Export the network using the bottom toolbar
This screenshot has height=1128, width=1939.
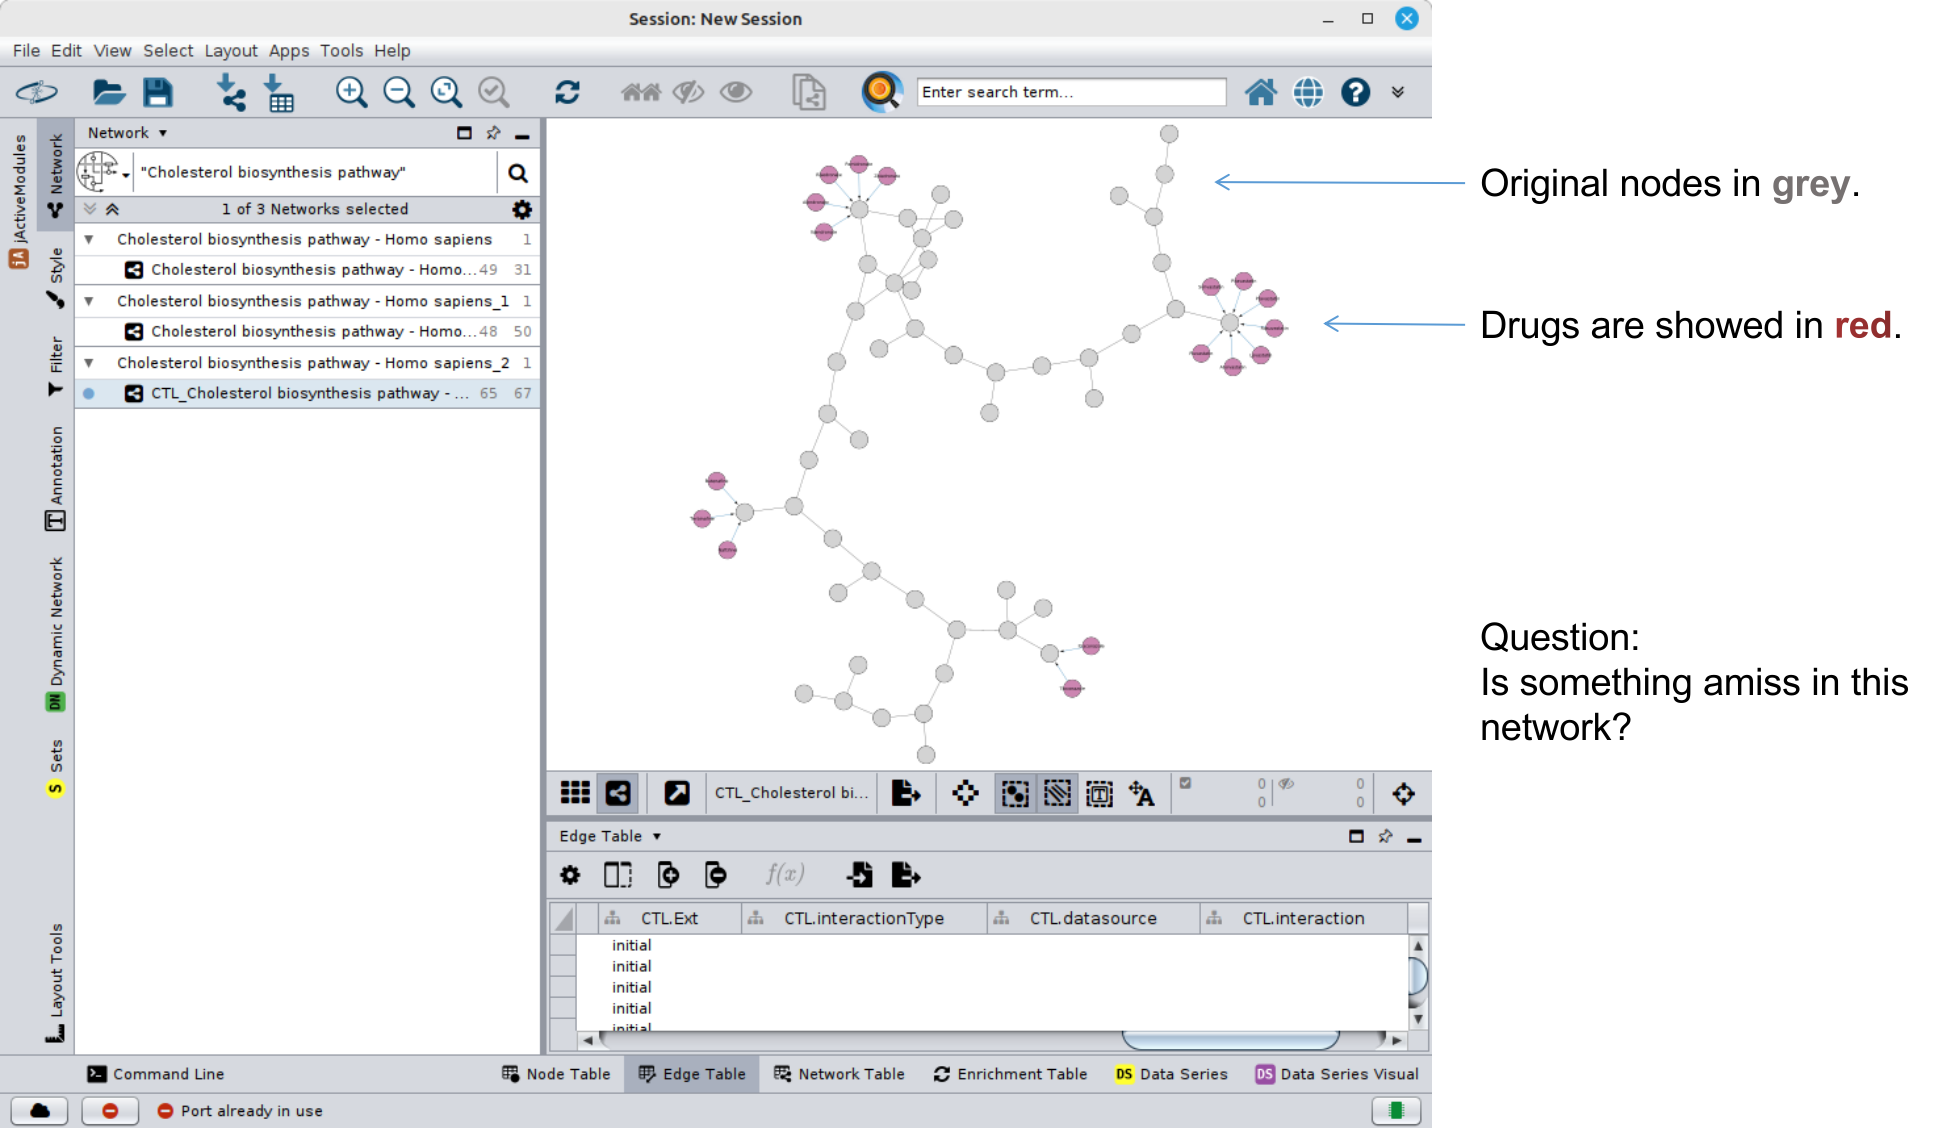pyautogui.click(x=905, y=793)
